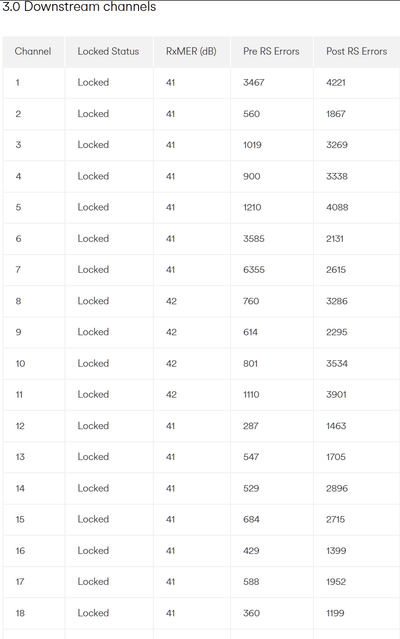400x639 pixels.
Task: Select Locked status in channel 14 row
Action: pos(93,488)
